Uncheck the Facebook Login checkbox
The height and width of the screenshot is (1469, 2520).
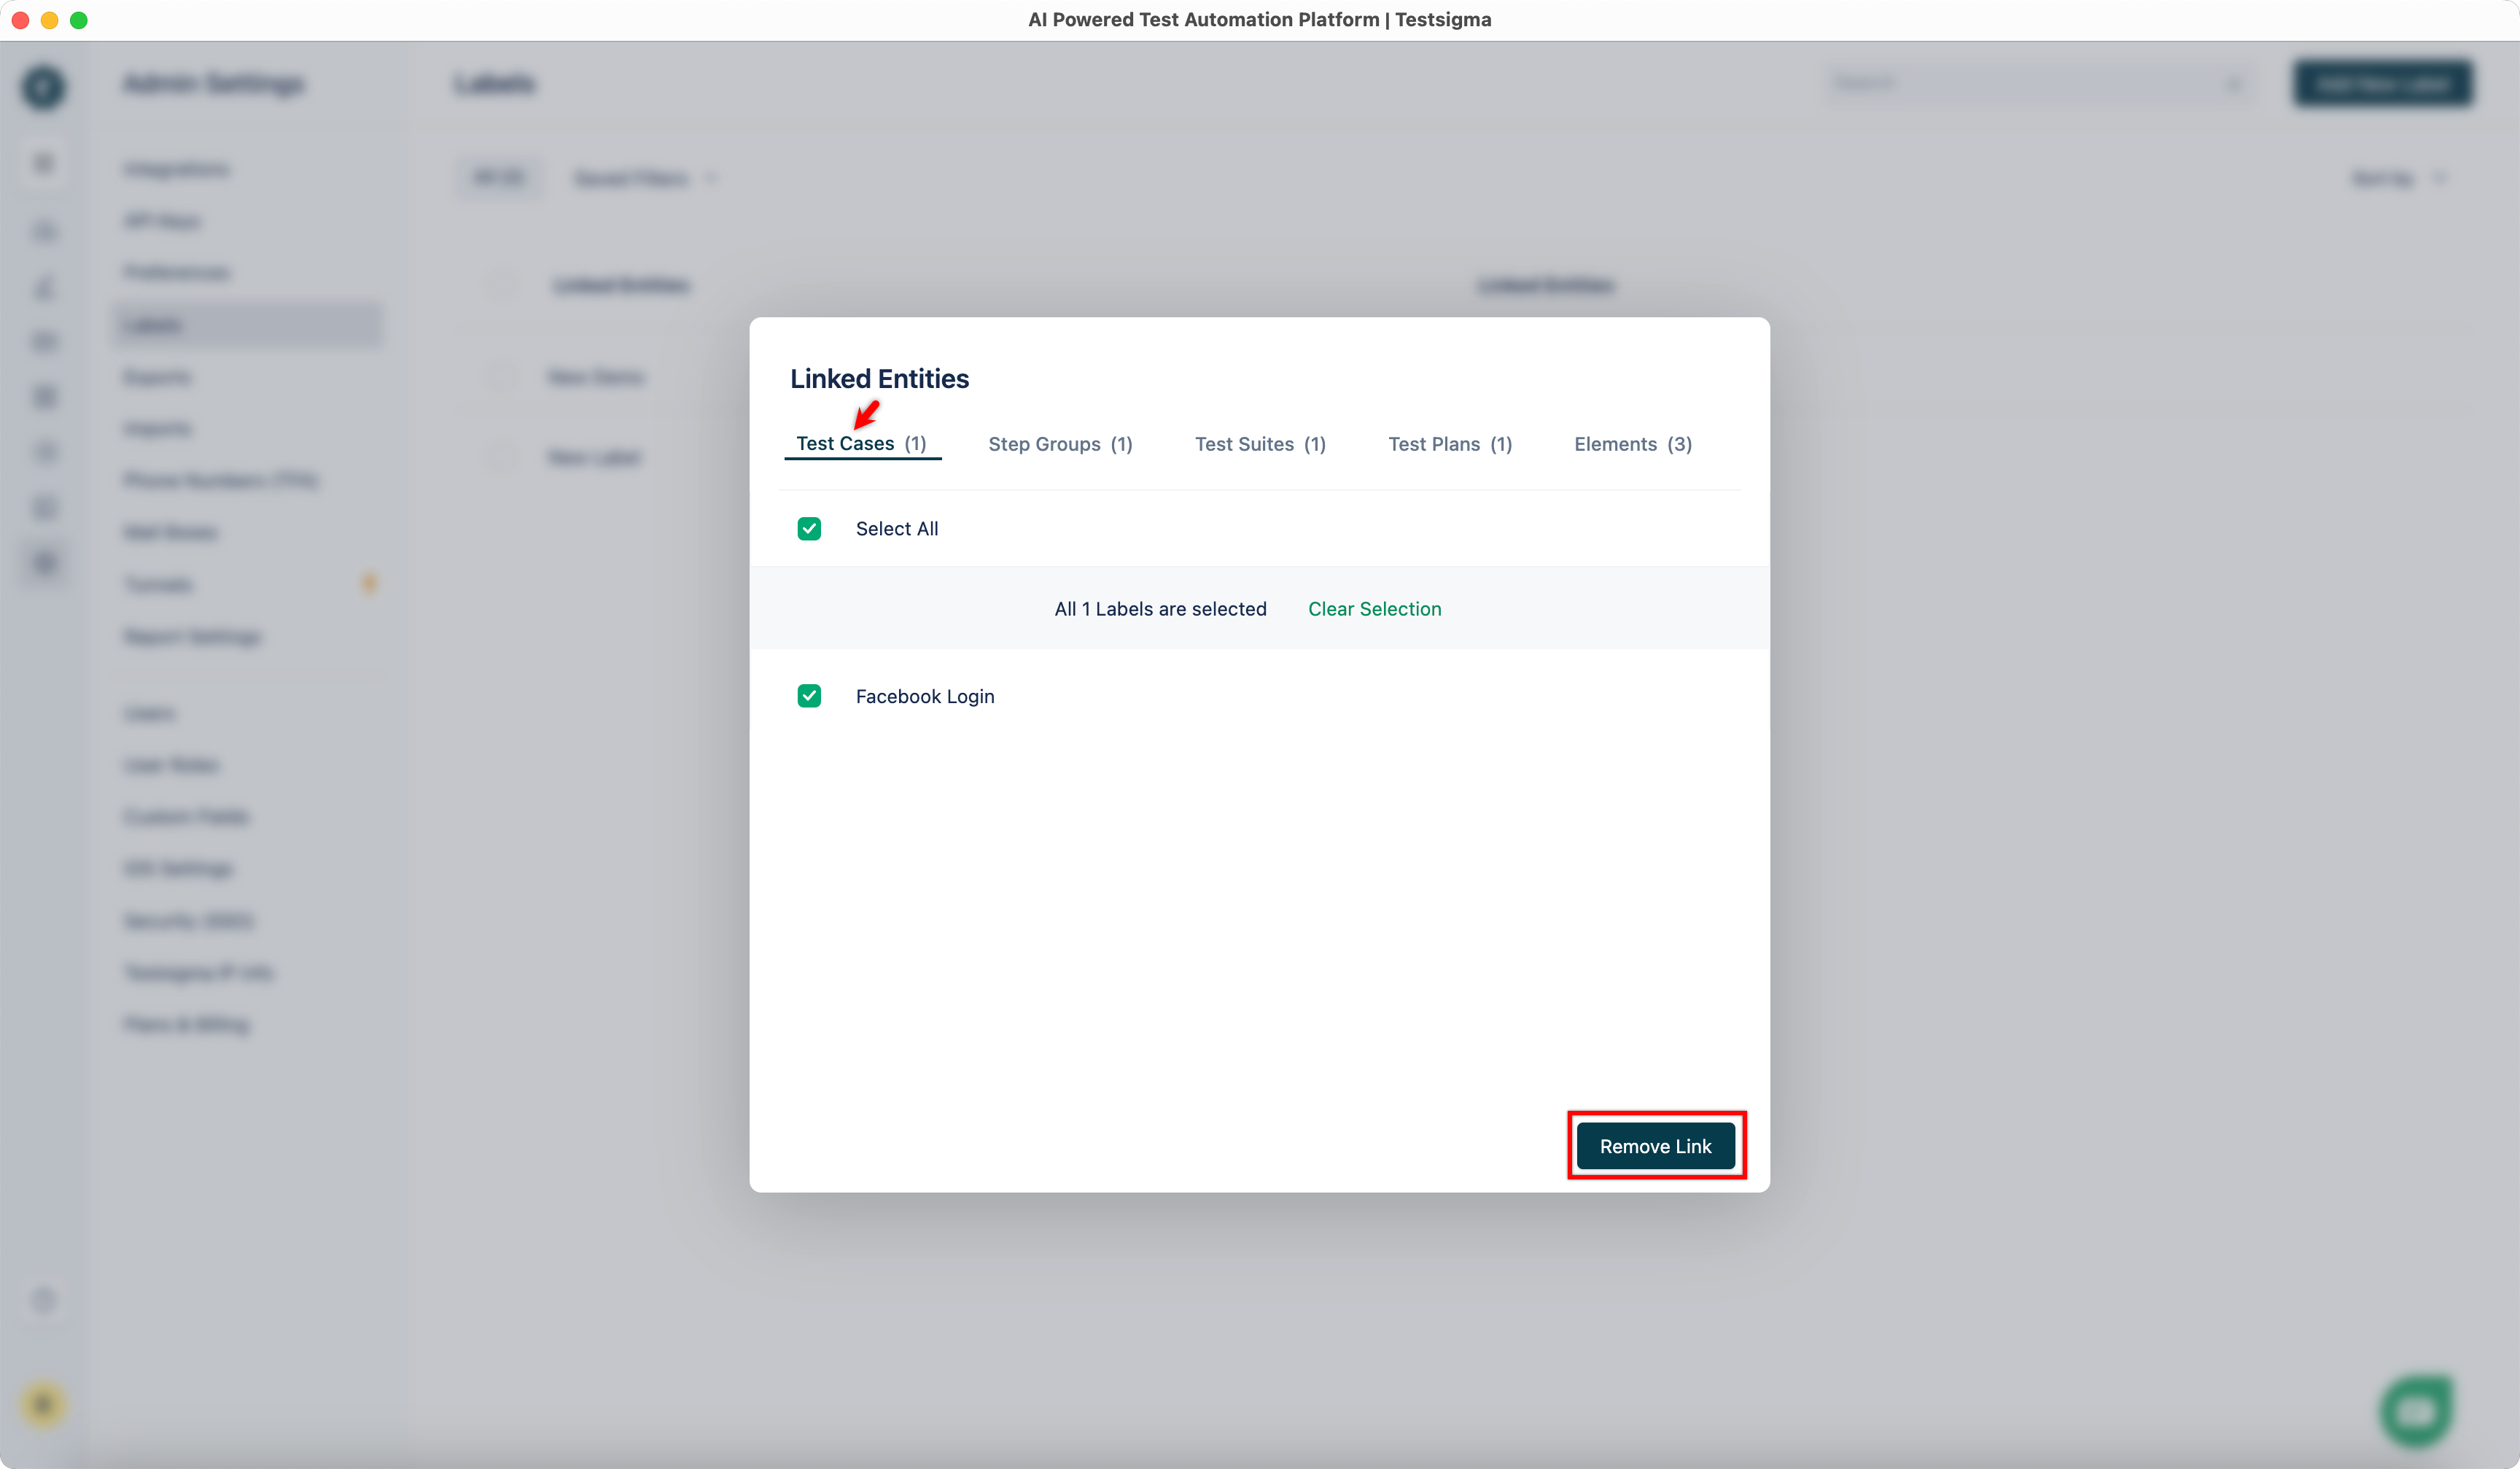tap(809, 696)
